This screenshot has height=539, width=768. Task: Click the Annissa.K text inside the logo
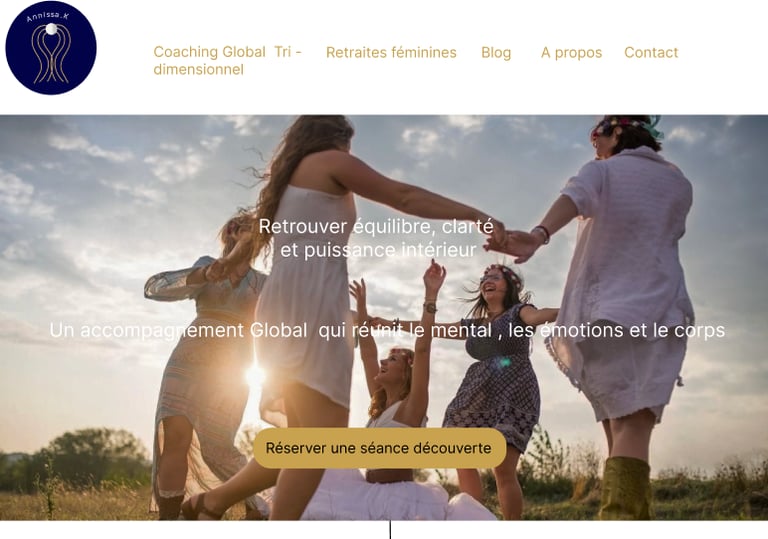pos(48,17)
